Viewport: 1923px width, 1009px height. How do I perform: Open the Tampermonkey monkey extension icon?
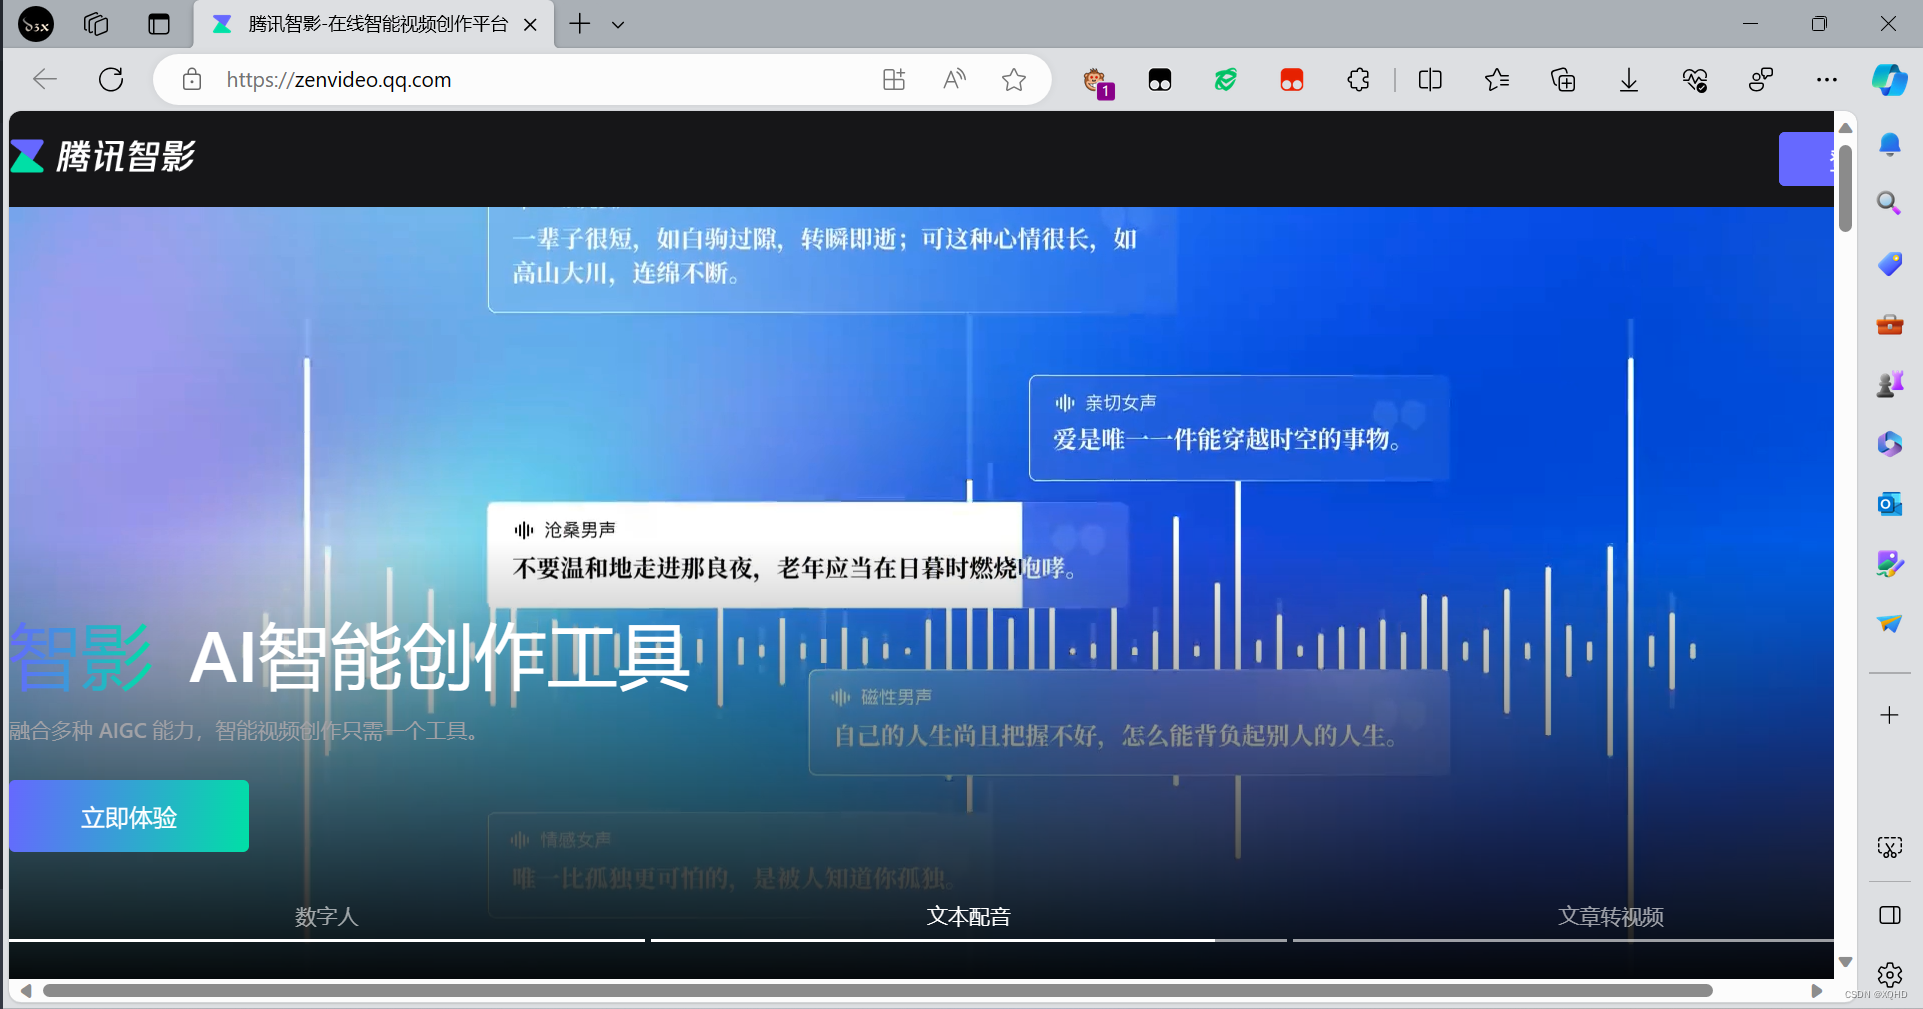1098,81
